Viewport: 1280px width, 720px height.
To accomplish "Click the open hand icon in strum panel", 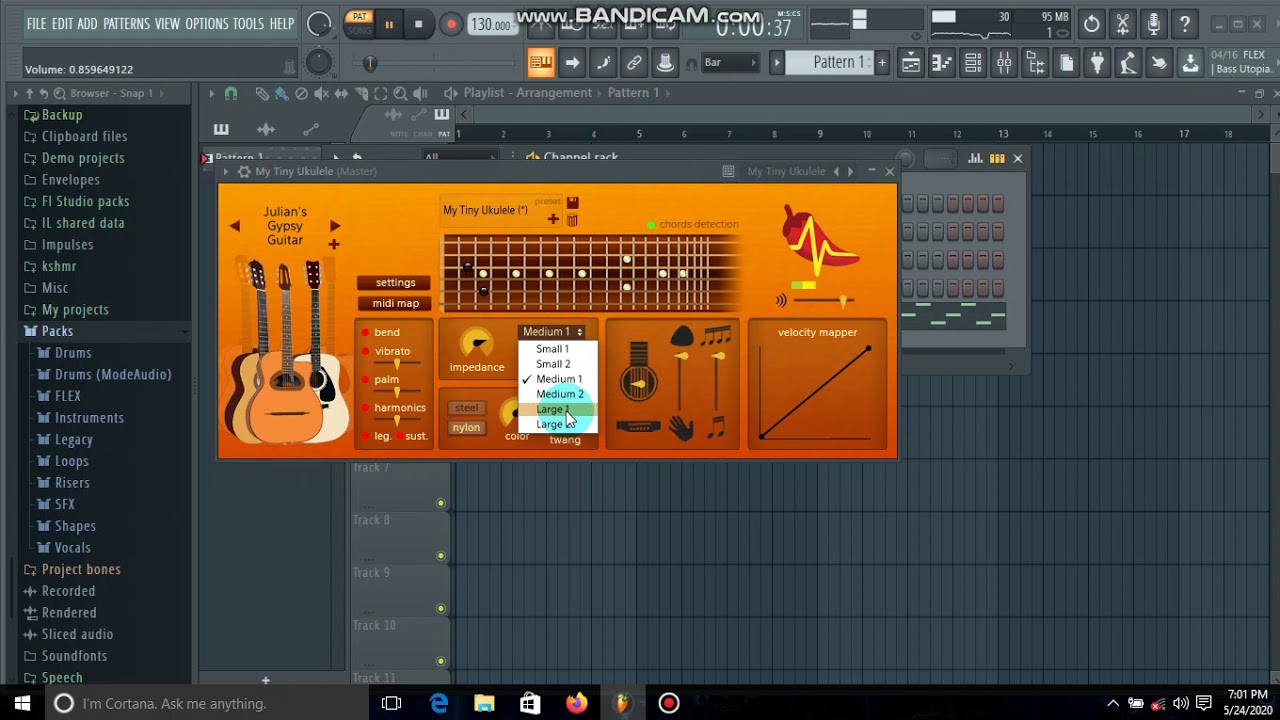I will [x=681, y=428].
